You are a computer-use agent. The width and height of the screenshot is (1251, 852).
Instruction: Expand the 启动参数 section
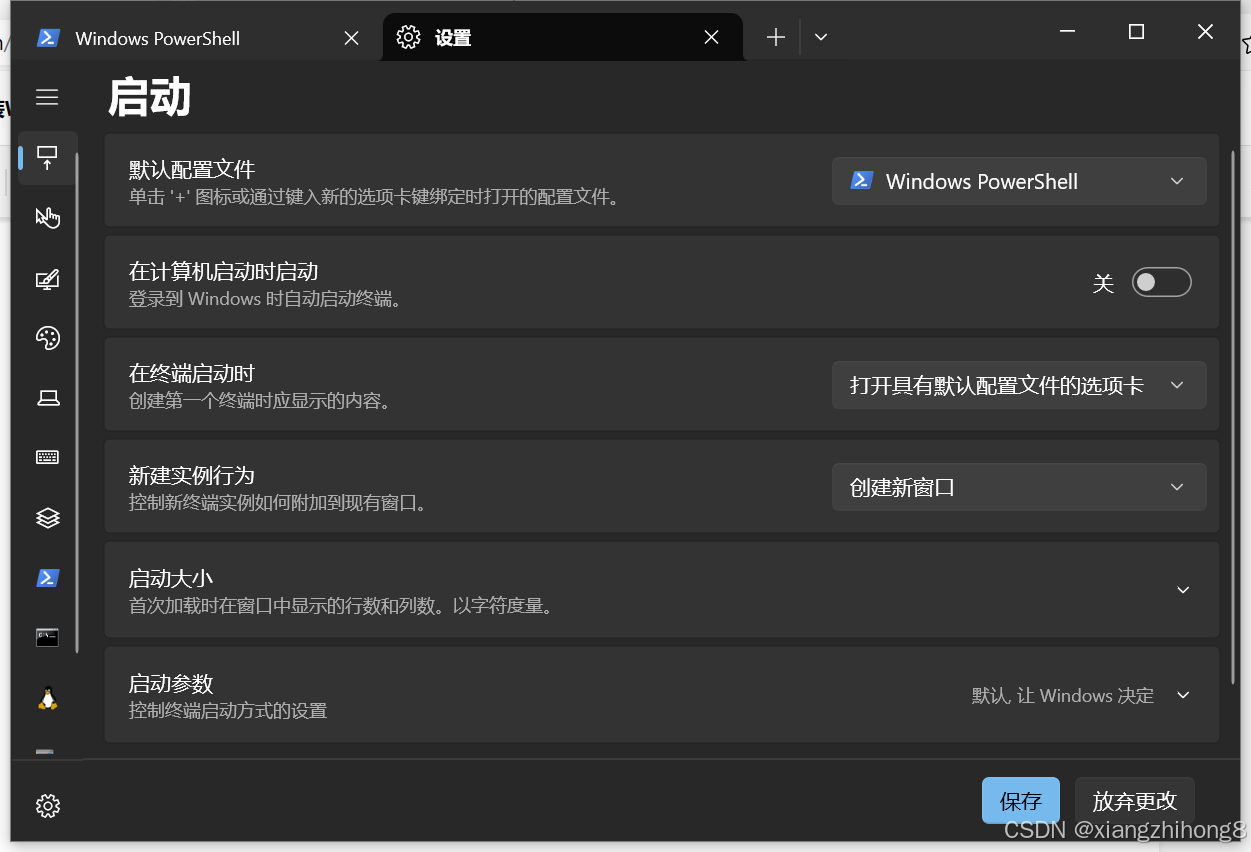(661, 695)
